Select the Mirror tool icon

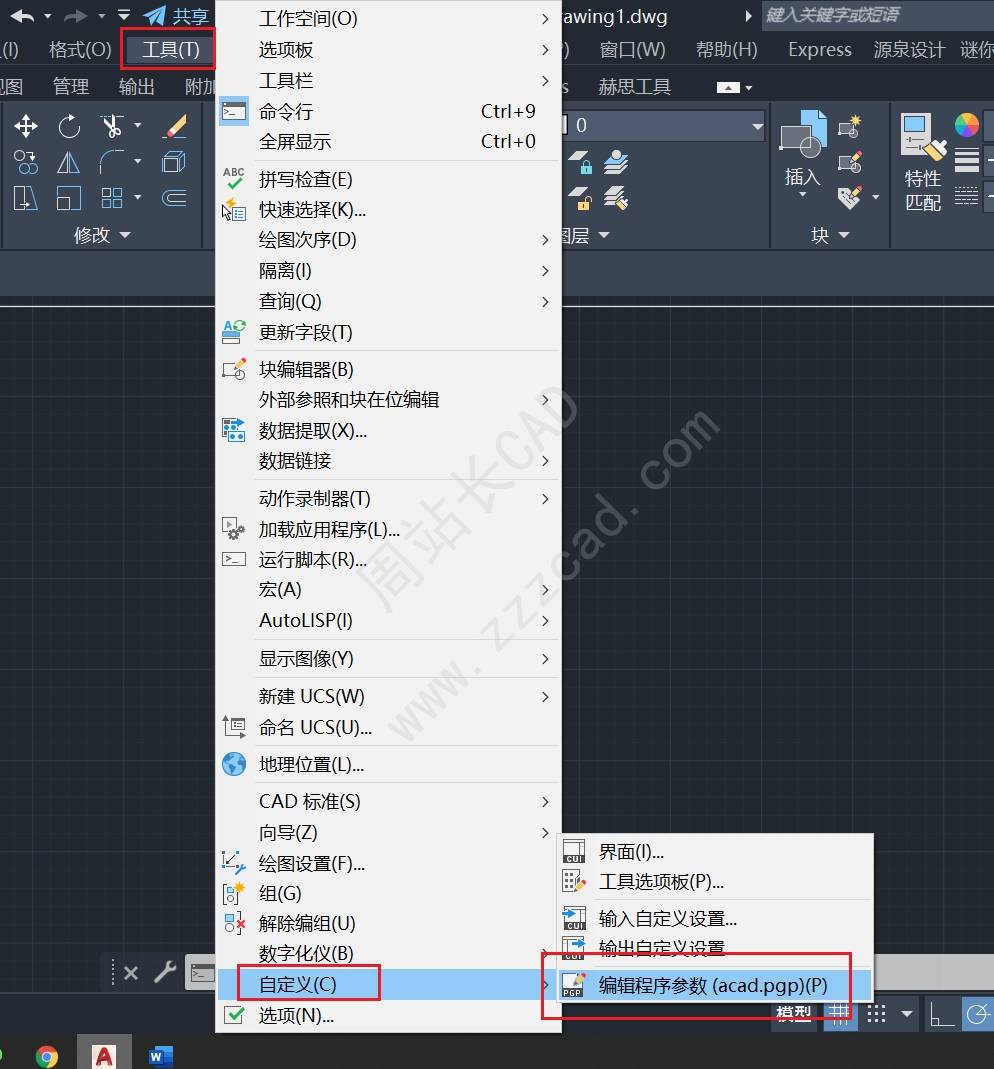(x=68, y=162)
